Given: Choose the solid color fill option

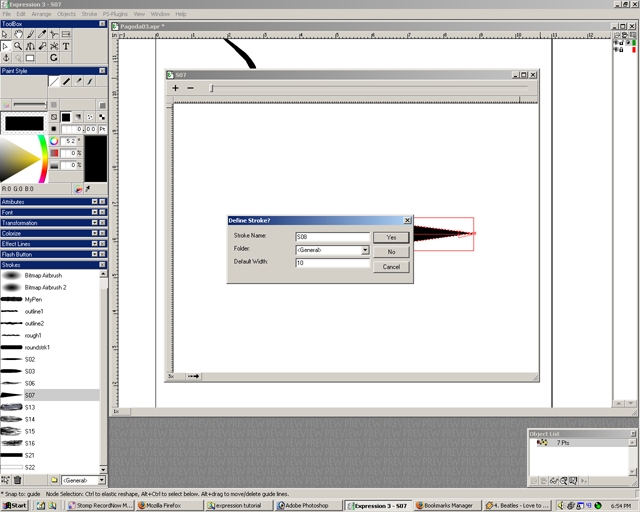Looking at the screenshot, I should click(66, 117).
